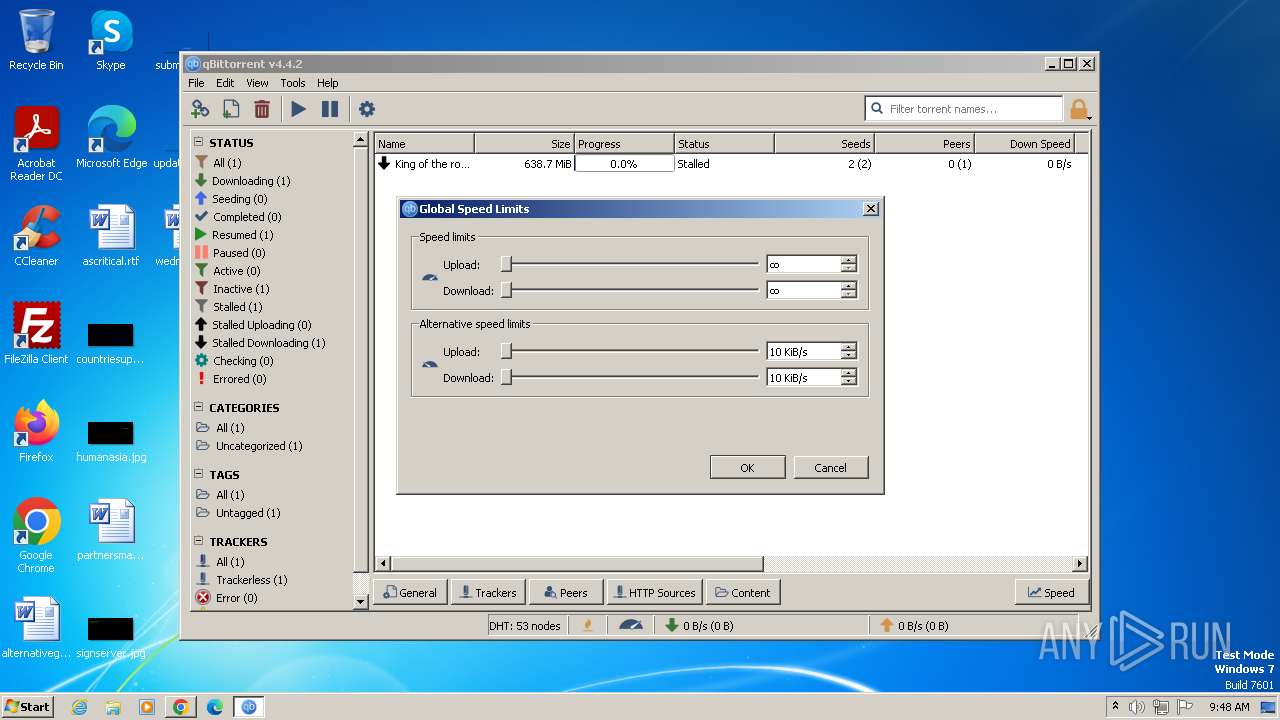Select the King of the ro... torrent row
Screen dimensions: 1280x720
coord(731,164)
